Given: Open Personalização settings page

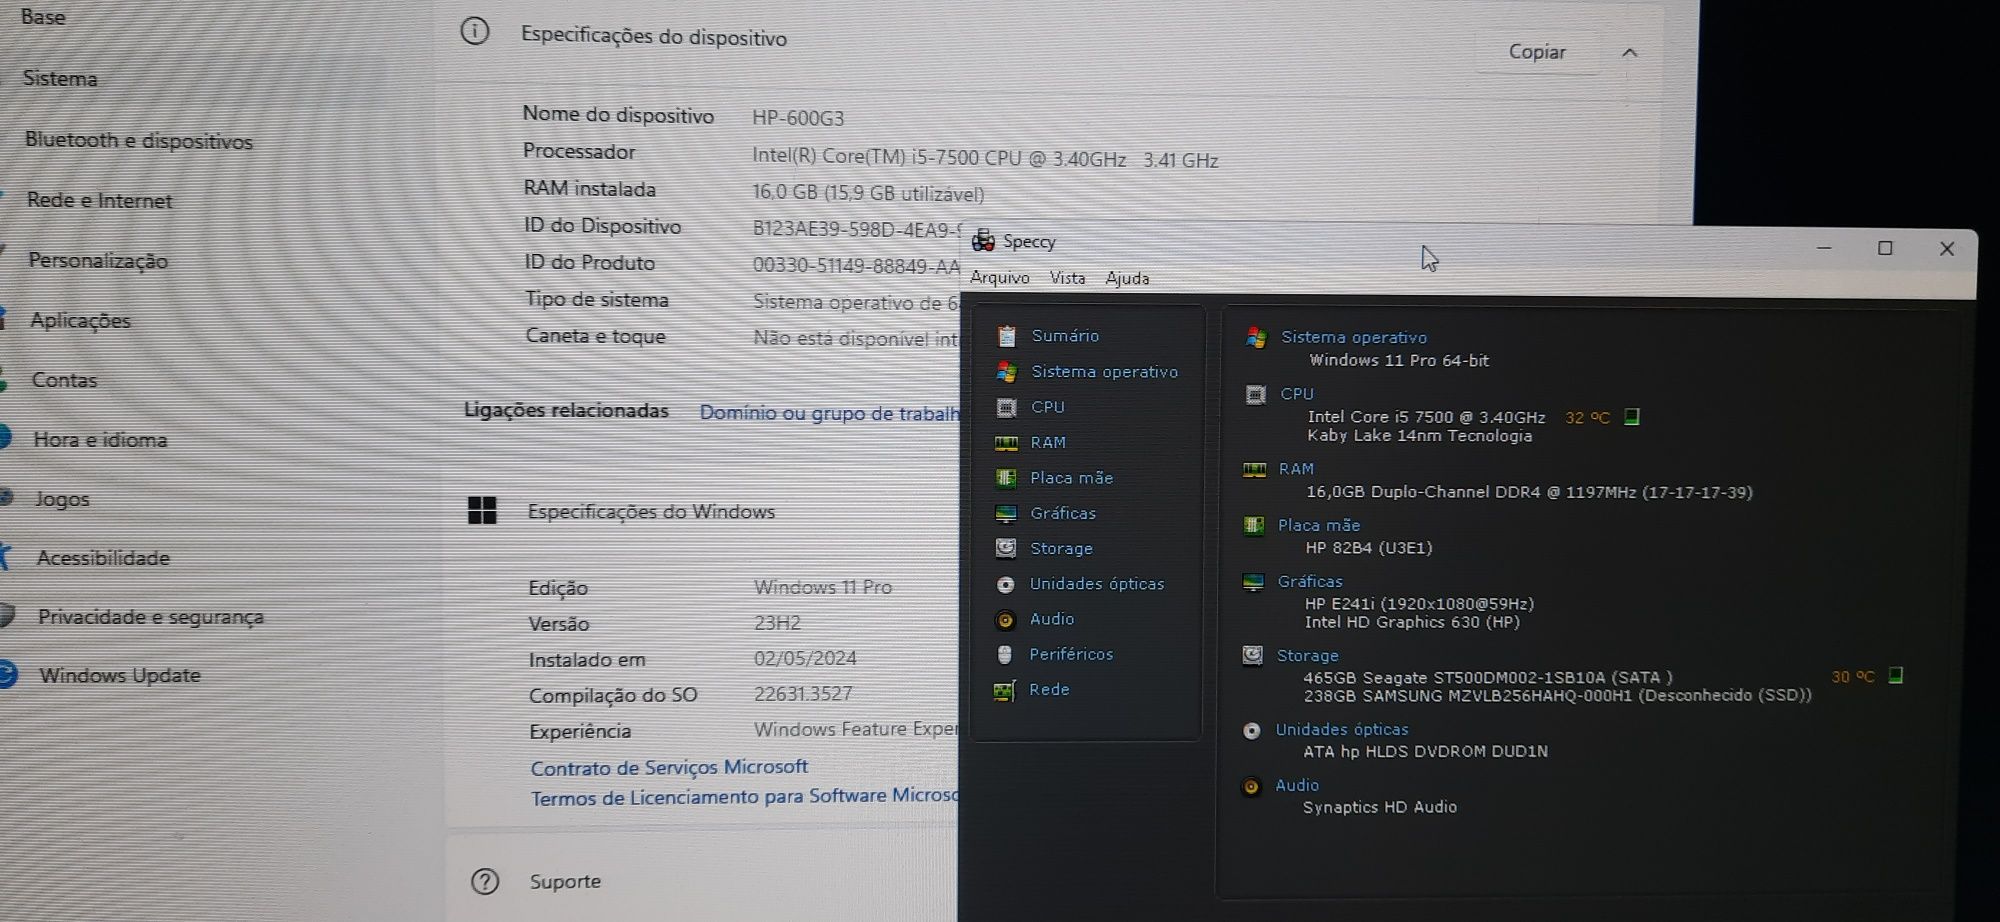Looking at the screenshot, I should [x=98, y=261].
